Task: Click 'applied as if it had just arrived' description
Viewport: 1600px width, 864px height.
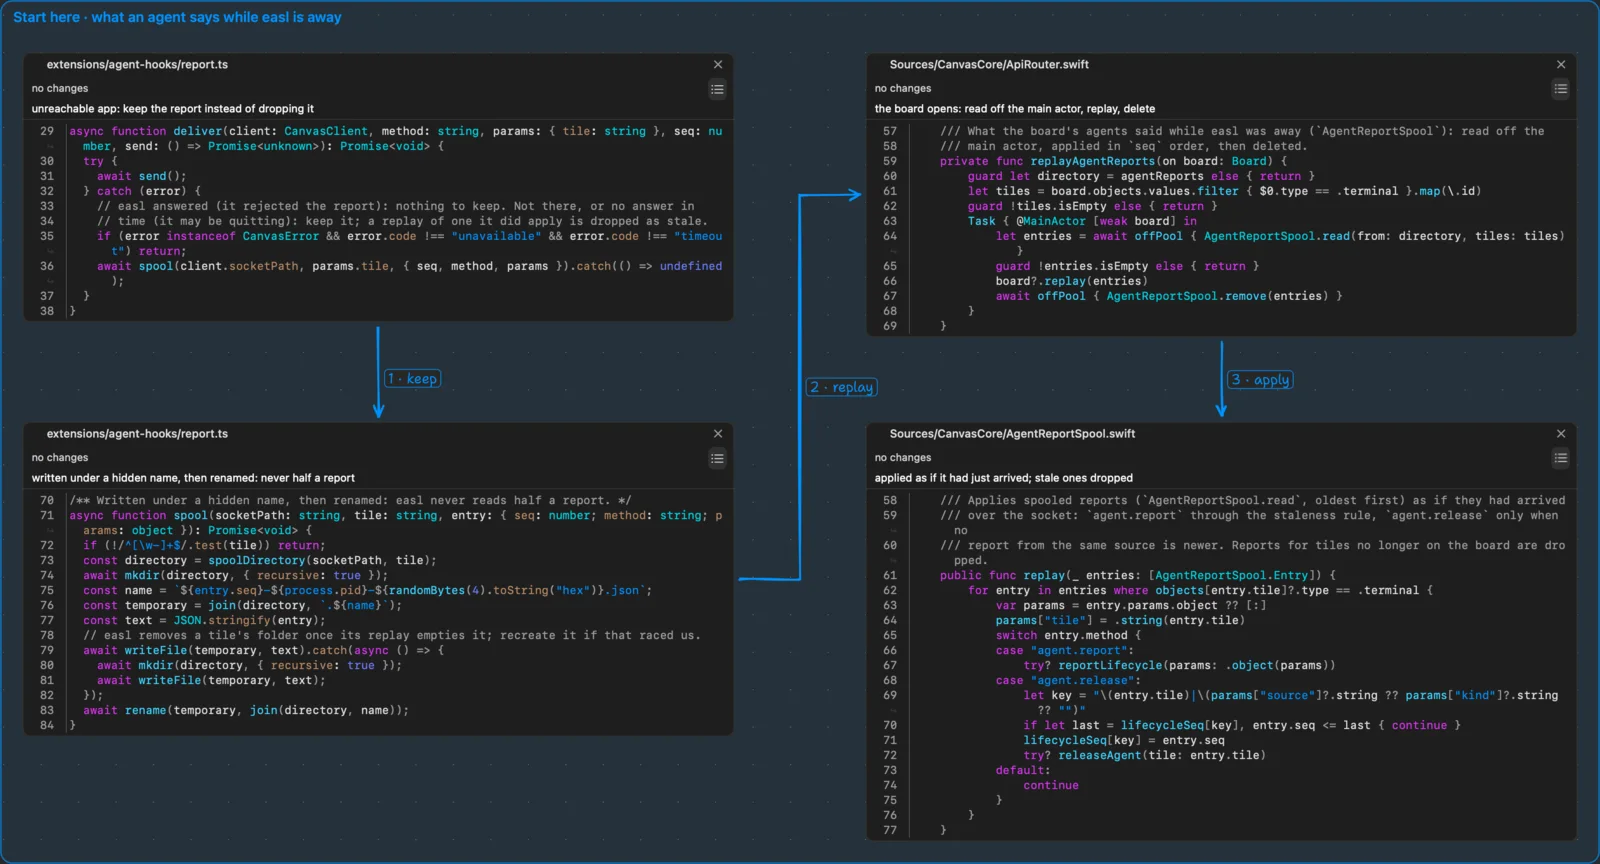Action: click(x=1004, y=478)
